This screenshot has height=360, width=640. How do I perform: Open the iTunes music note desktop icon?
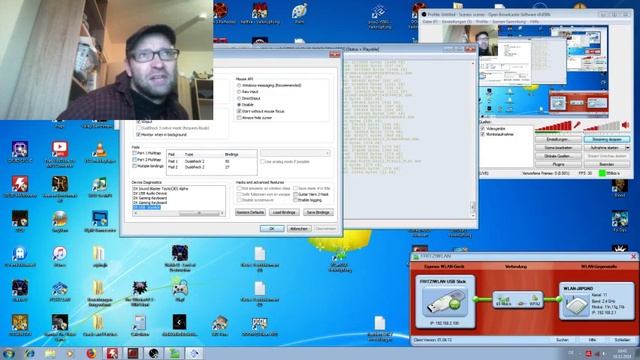(60, 254)
